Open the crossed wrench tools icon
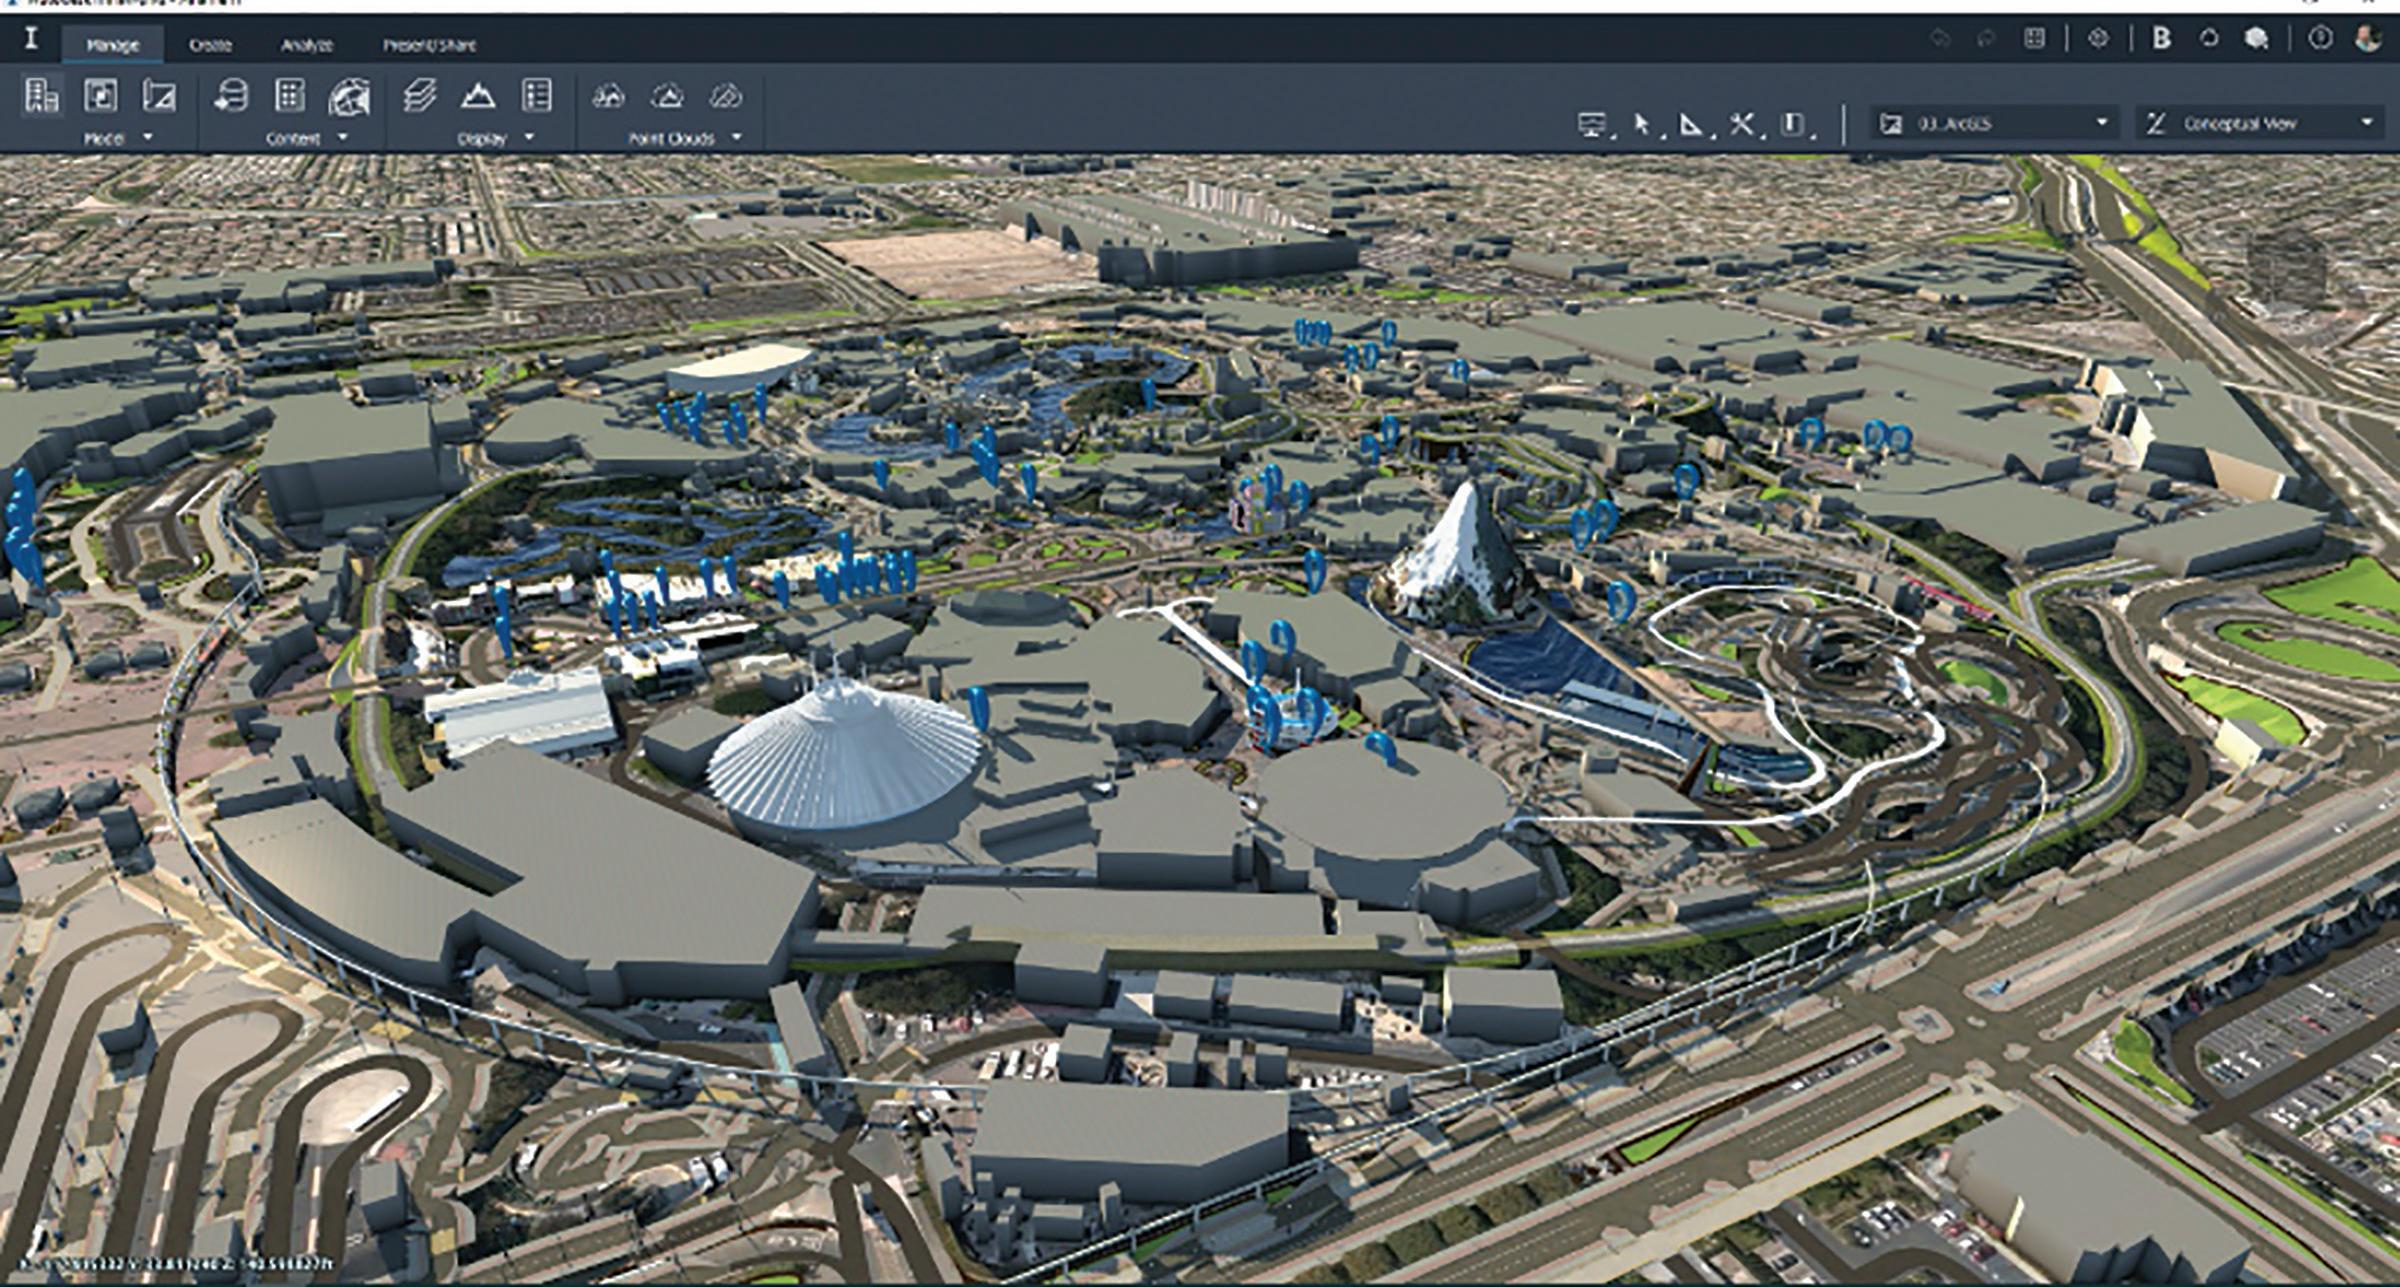Screen dimensions: 2400x1287 (x=1742, y=124)
